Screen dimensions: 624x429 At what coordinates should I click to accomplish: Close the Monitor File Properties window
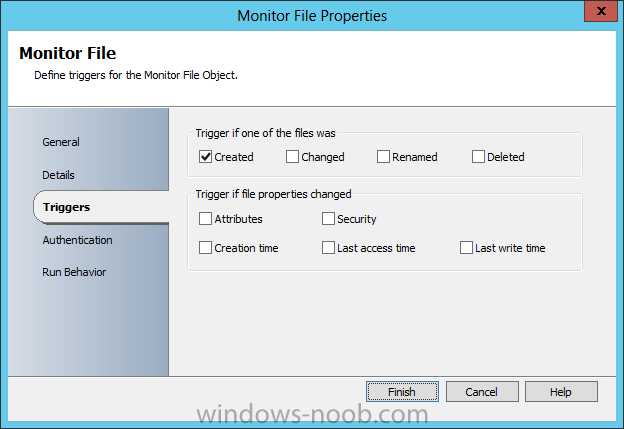click(601, 11)
